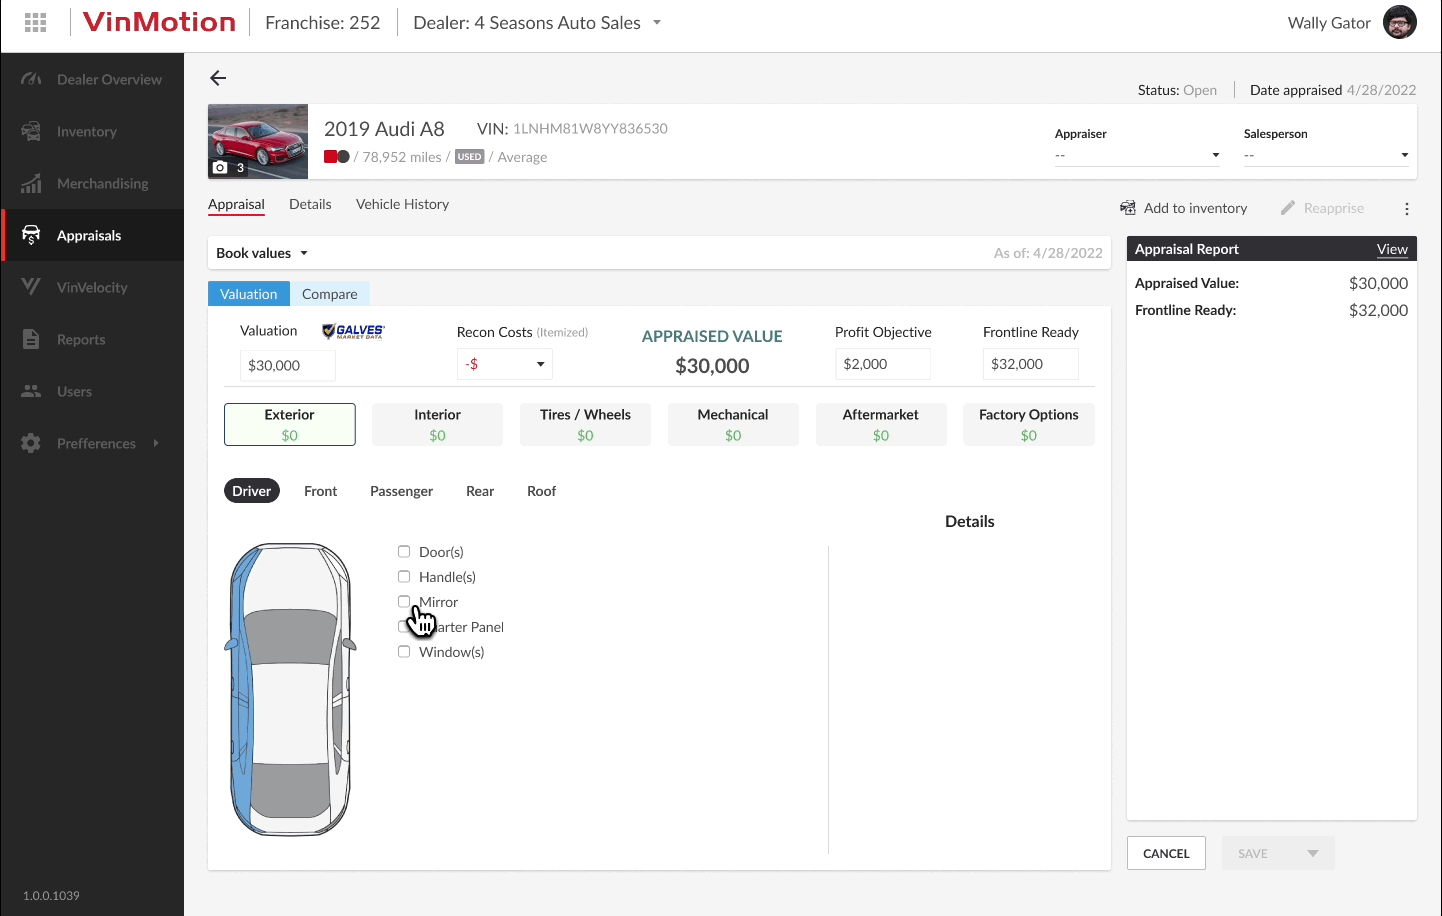The height and width of the screenshot is (916, 1442).
Task: Open the VinVelocity sidebar icon
Action: pyautogui.click(x=31, y=287)
